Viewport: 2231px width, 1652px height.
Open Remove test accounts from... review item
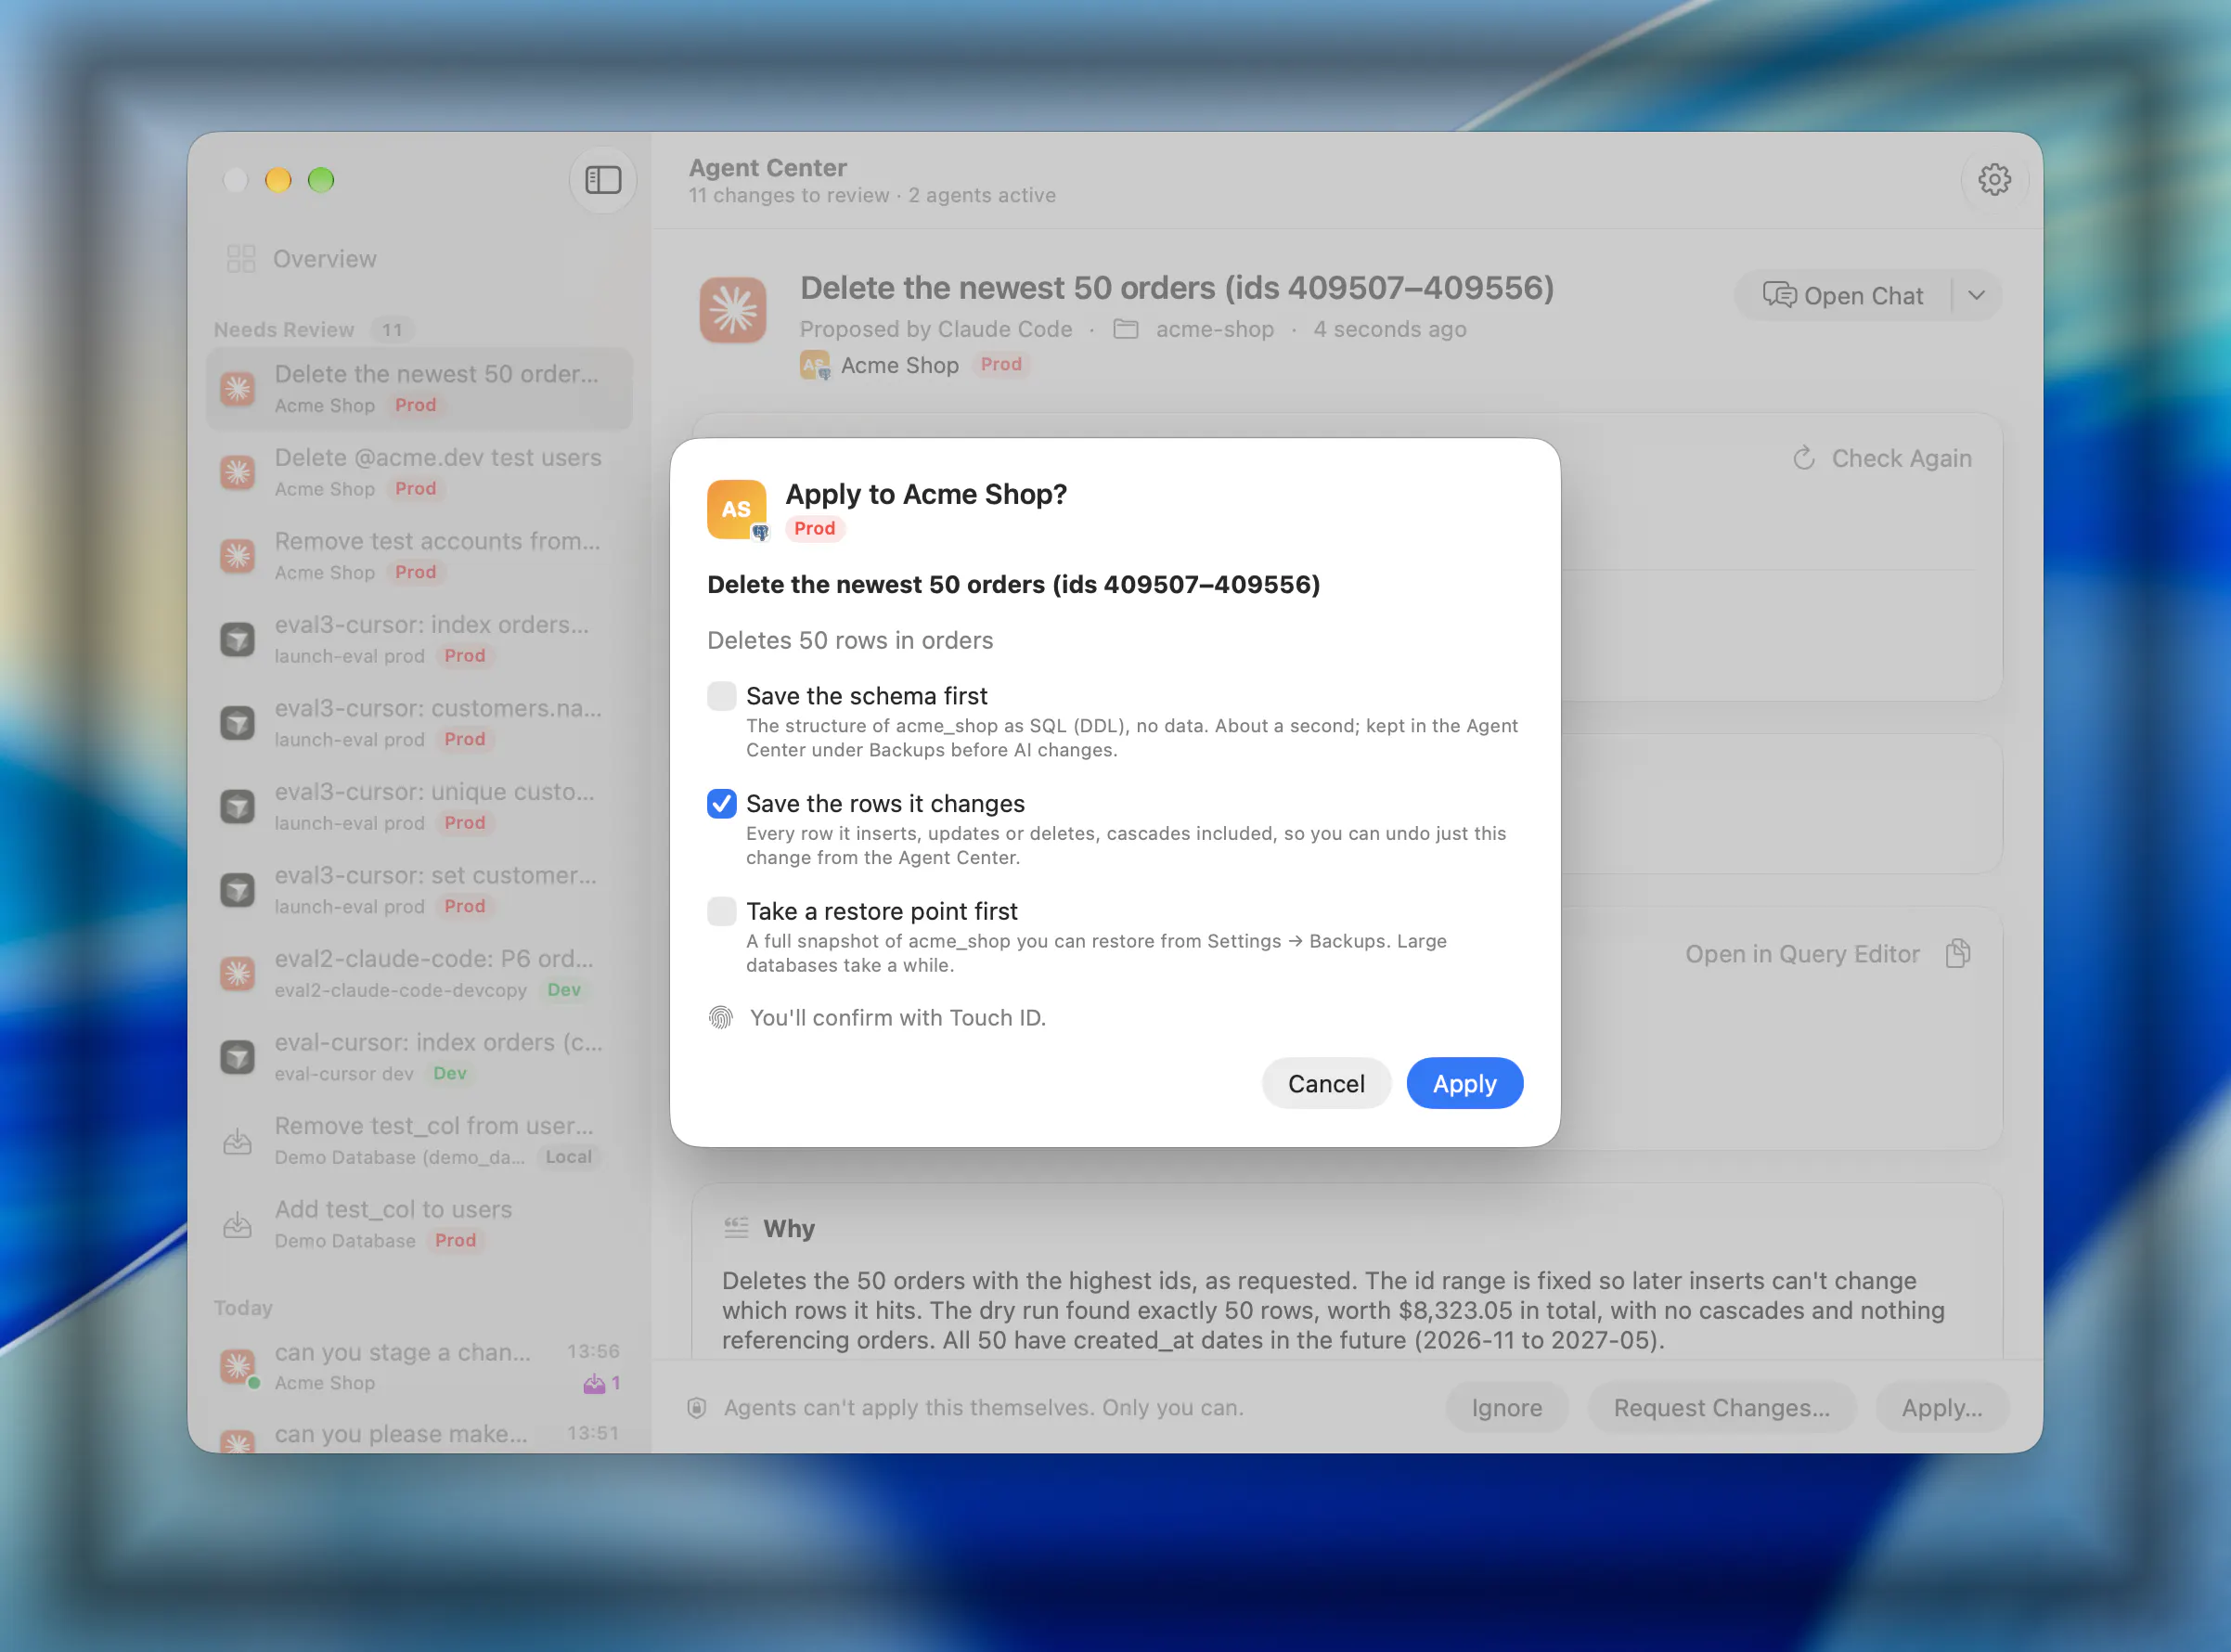[x=420, y=556]
